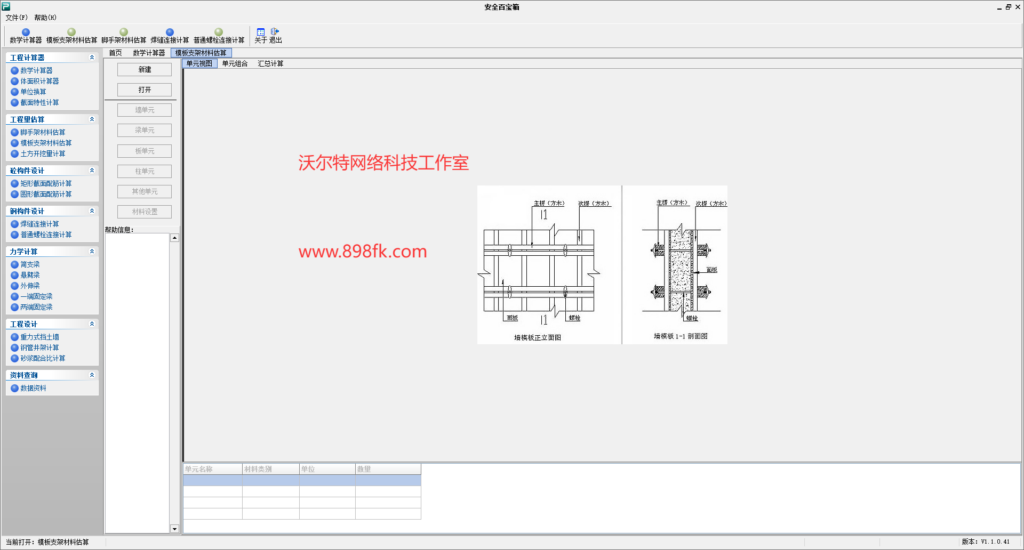1024x550 pixels.
Task: Click the 退出 exit toolbar icon
Action: pos(275,36)
